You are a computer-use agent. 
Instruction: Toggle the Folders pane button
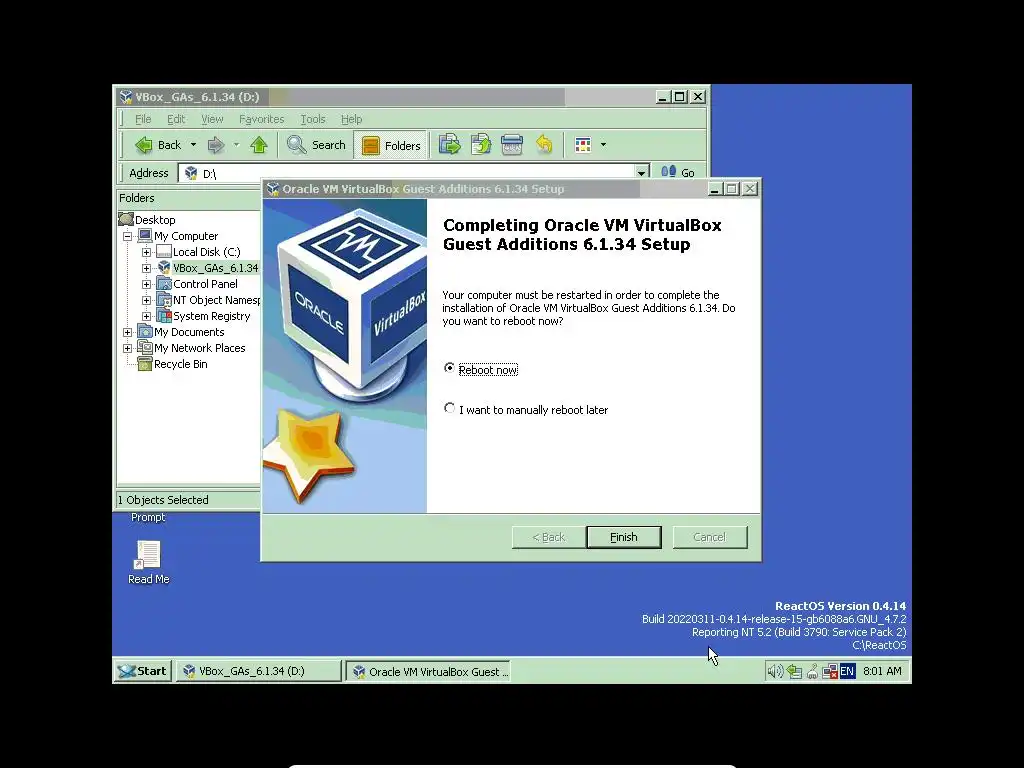coord(391,145)
